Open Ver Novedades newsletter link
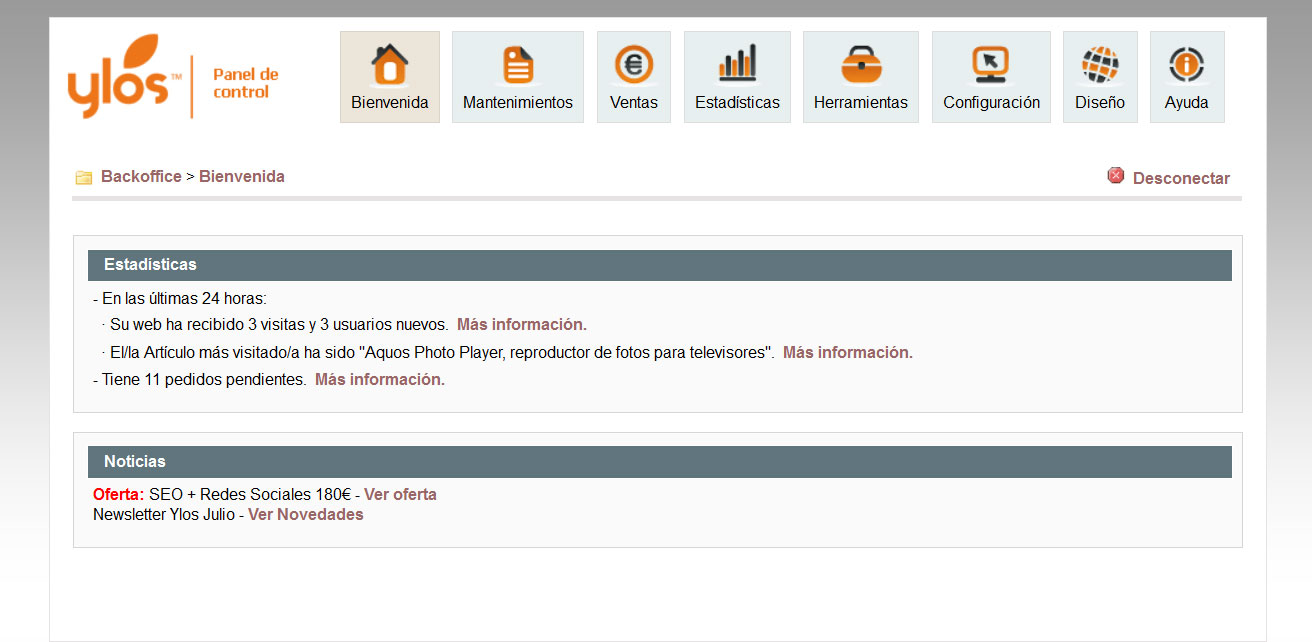The width and height of the screenshot is (1312, 642). (x=306, y=515)
